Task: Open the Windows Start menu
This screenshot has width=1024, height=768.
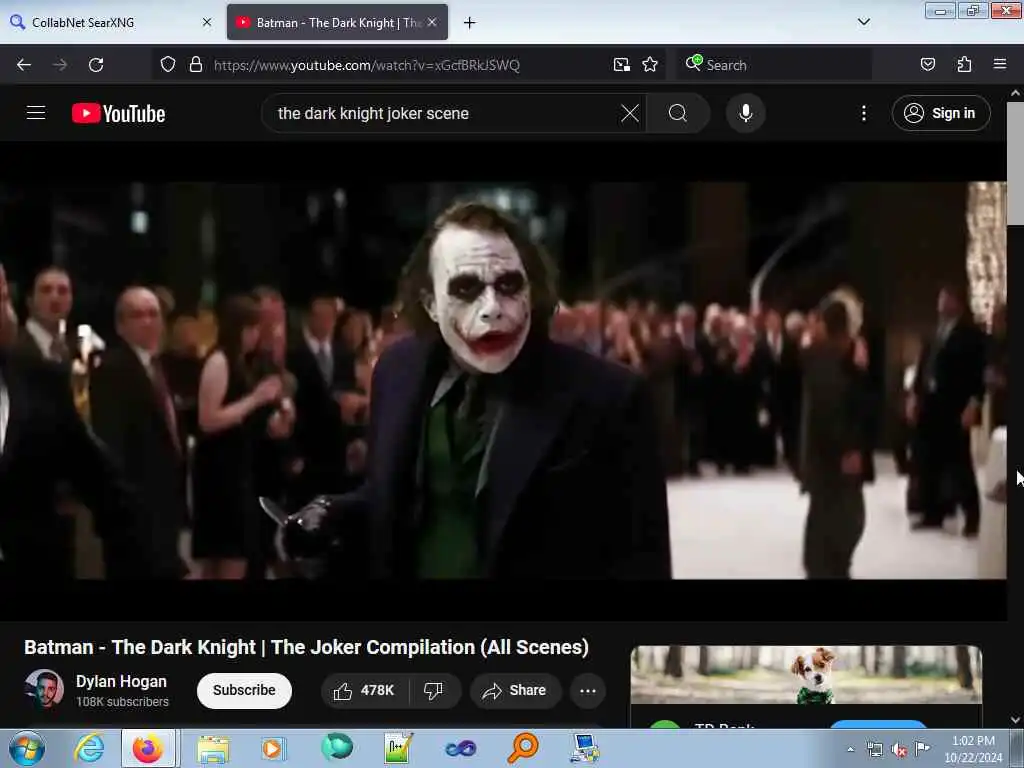Action: (x=27, y=748)
